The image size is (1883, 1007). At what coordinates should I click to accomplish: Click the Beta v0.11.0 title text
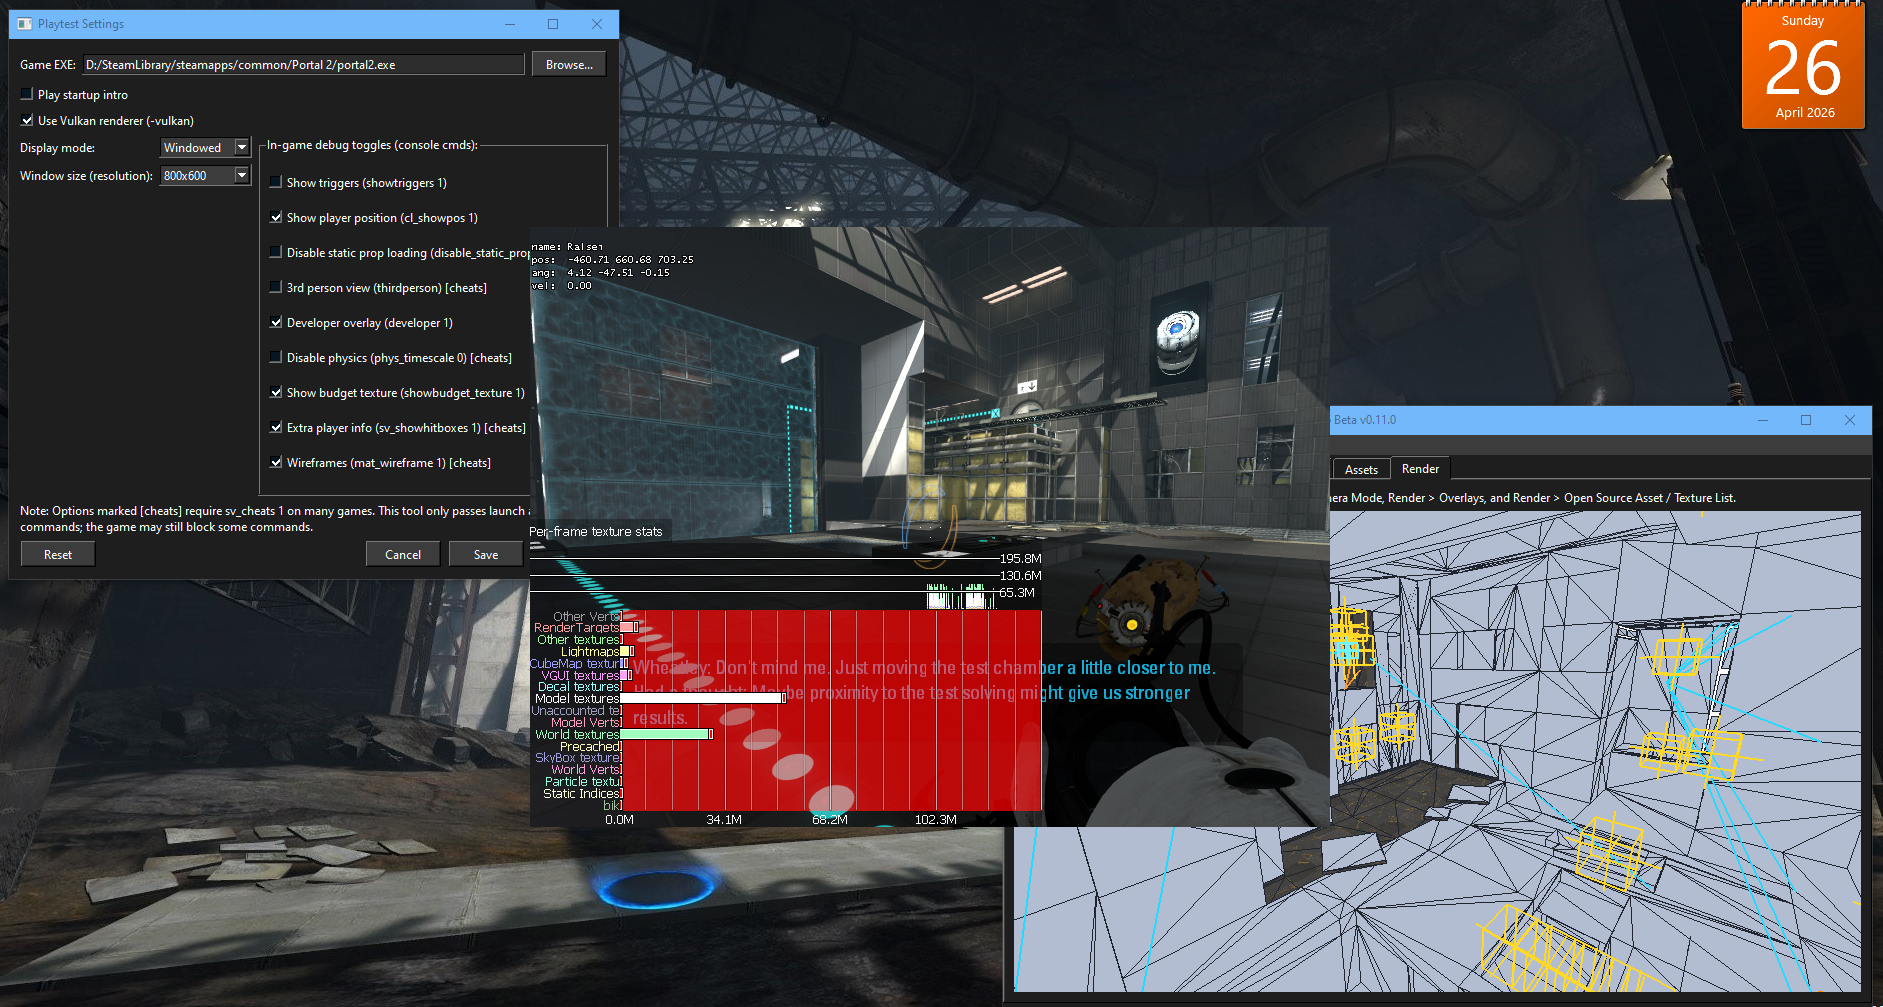point(1364,420)
